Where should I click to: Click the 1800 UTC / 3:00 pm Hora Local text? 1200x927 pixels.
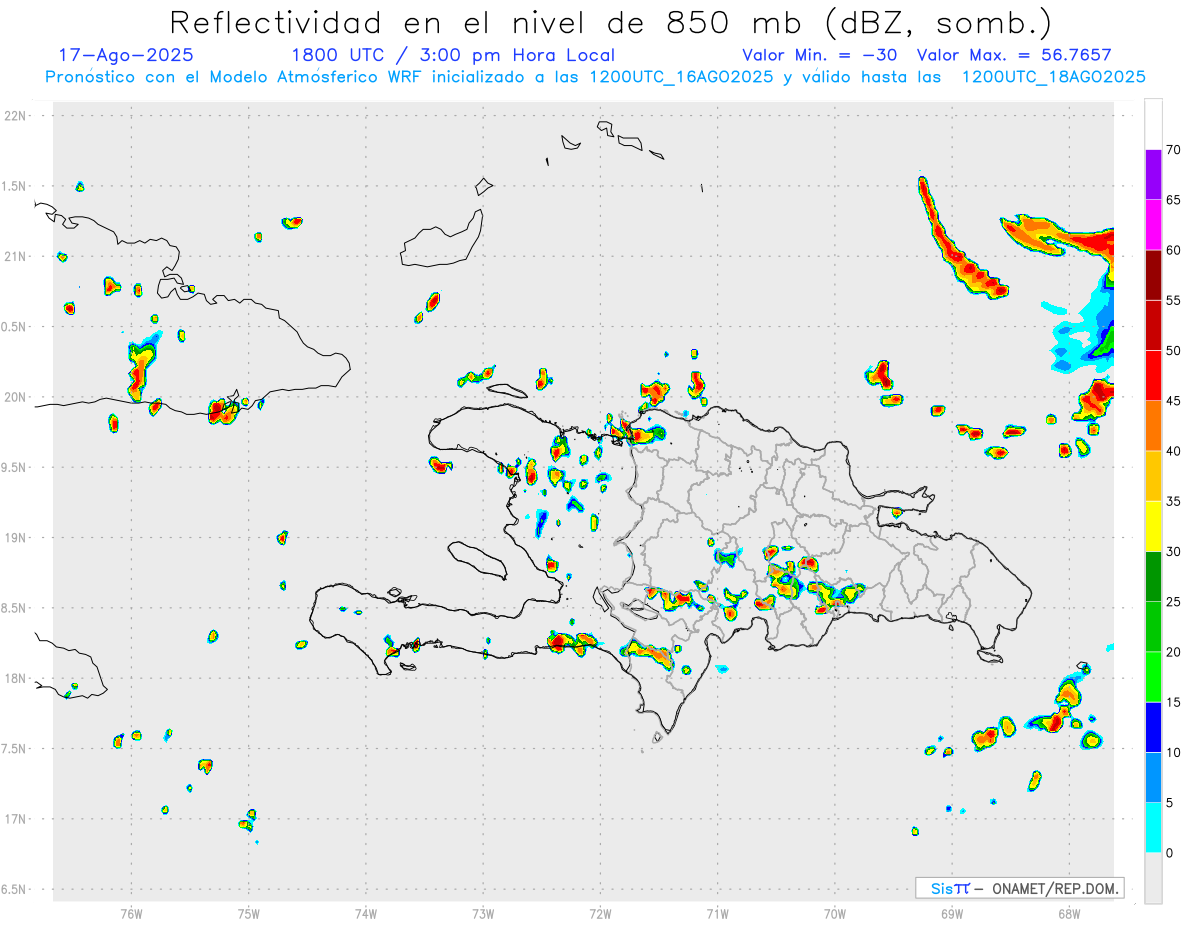click(x=453, y=56)
